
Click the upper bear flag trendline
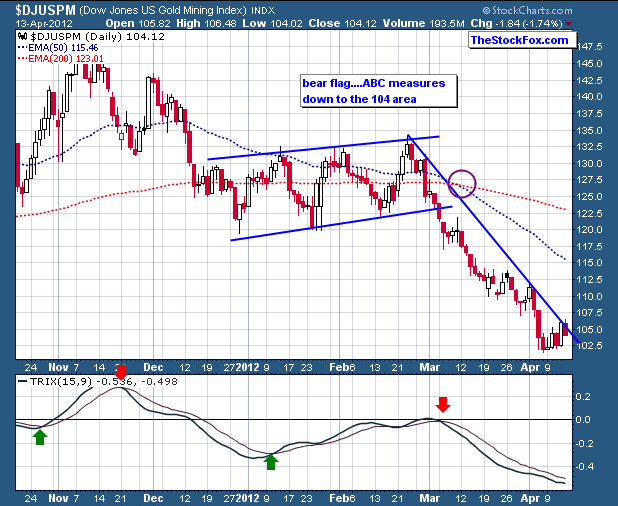coord(322,148)
